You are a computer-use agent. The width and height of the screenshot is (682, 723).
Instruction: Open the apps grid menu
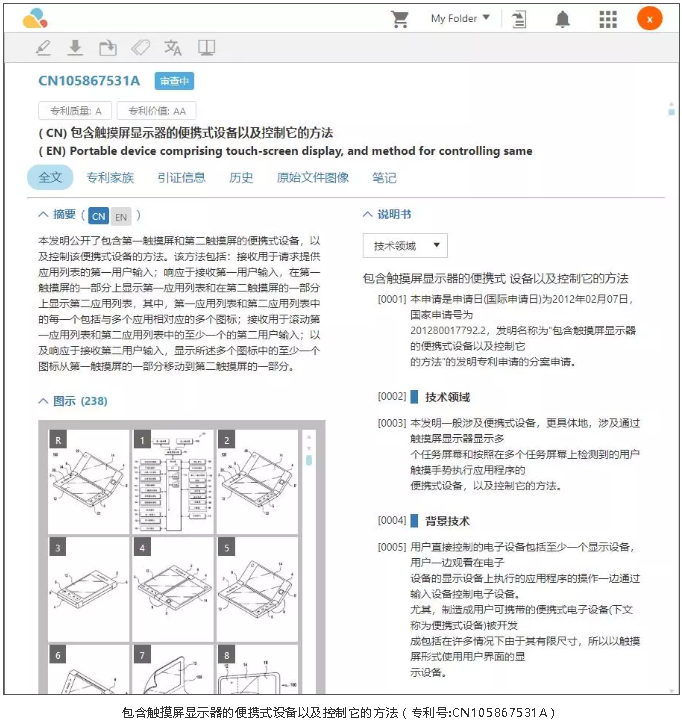click(607, 19)
